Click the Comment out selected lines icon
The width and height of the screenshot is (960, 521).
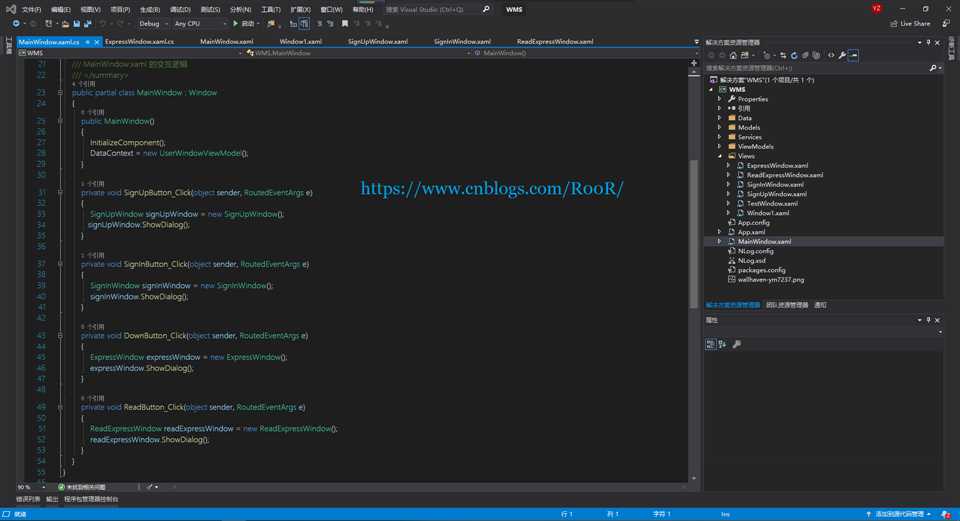click(319, 23)
